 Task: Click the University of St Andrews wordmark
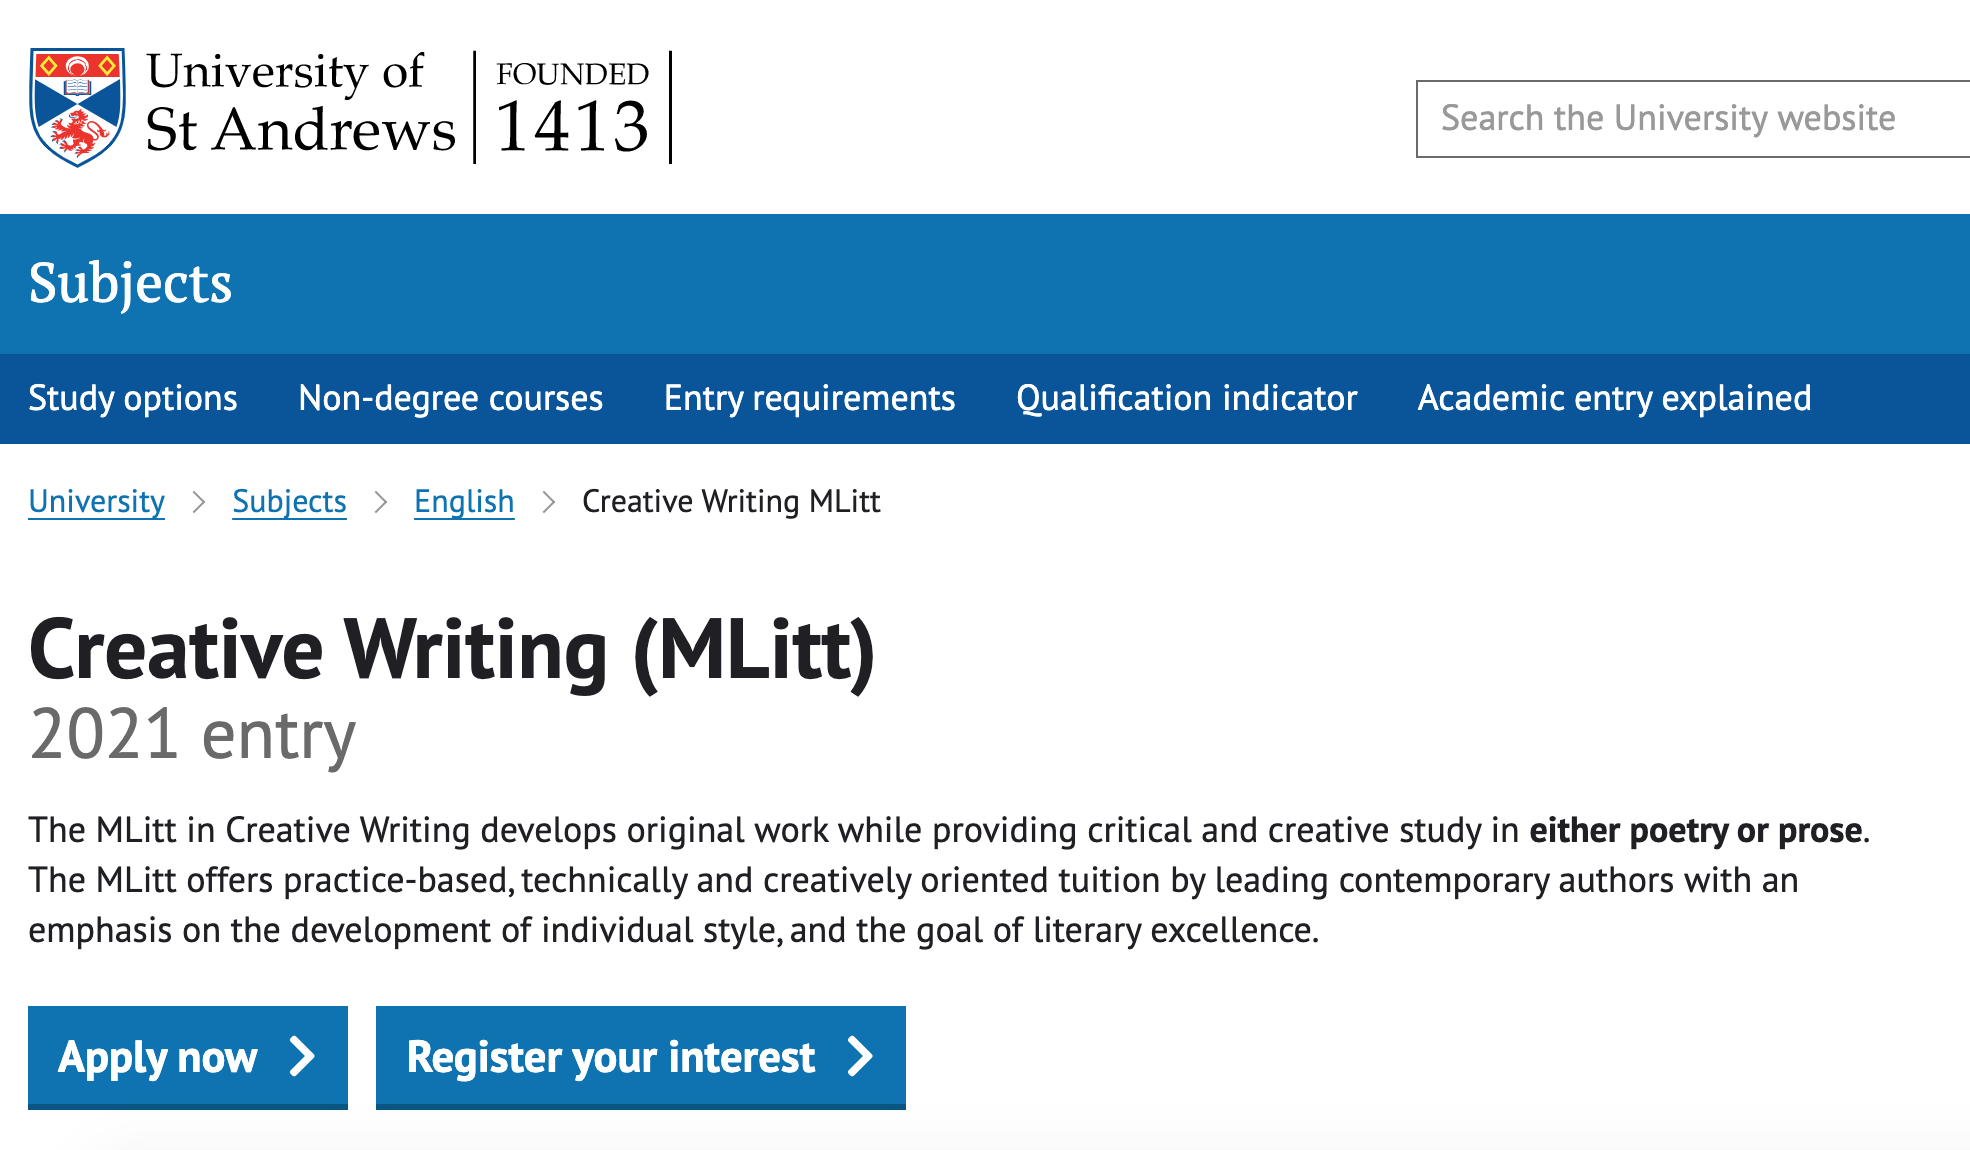coord(299,104)
